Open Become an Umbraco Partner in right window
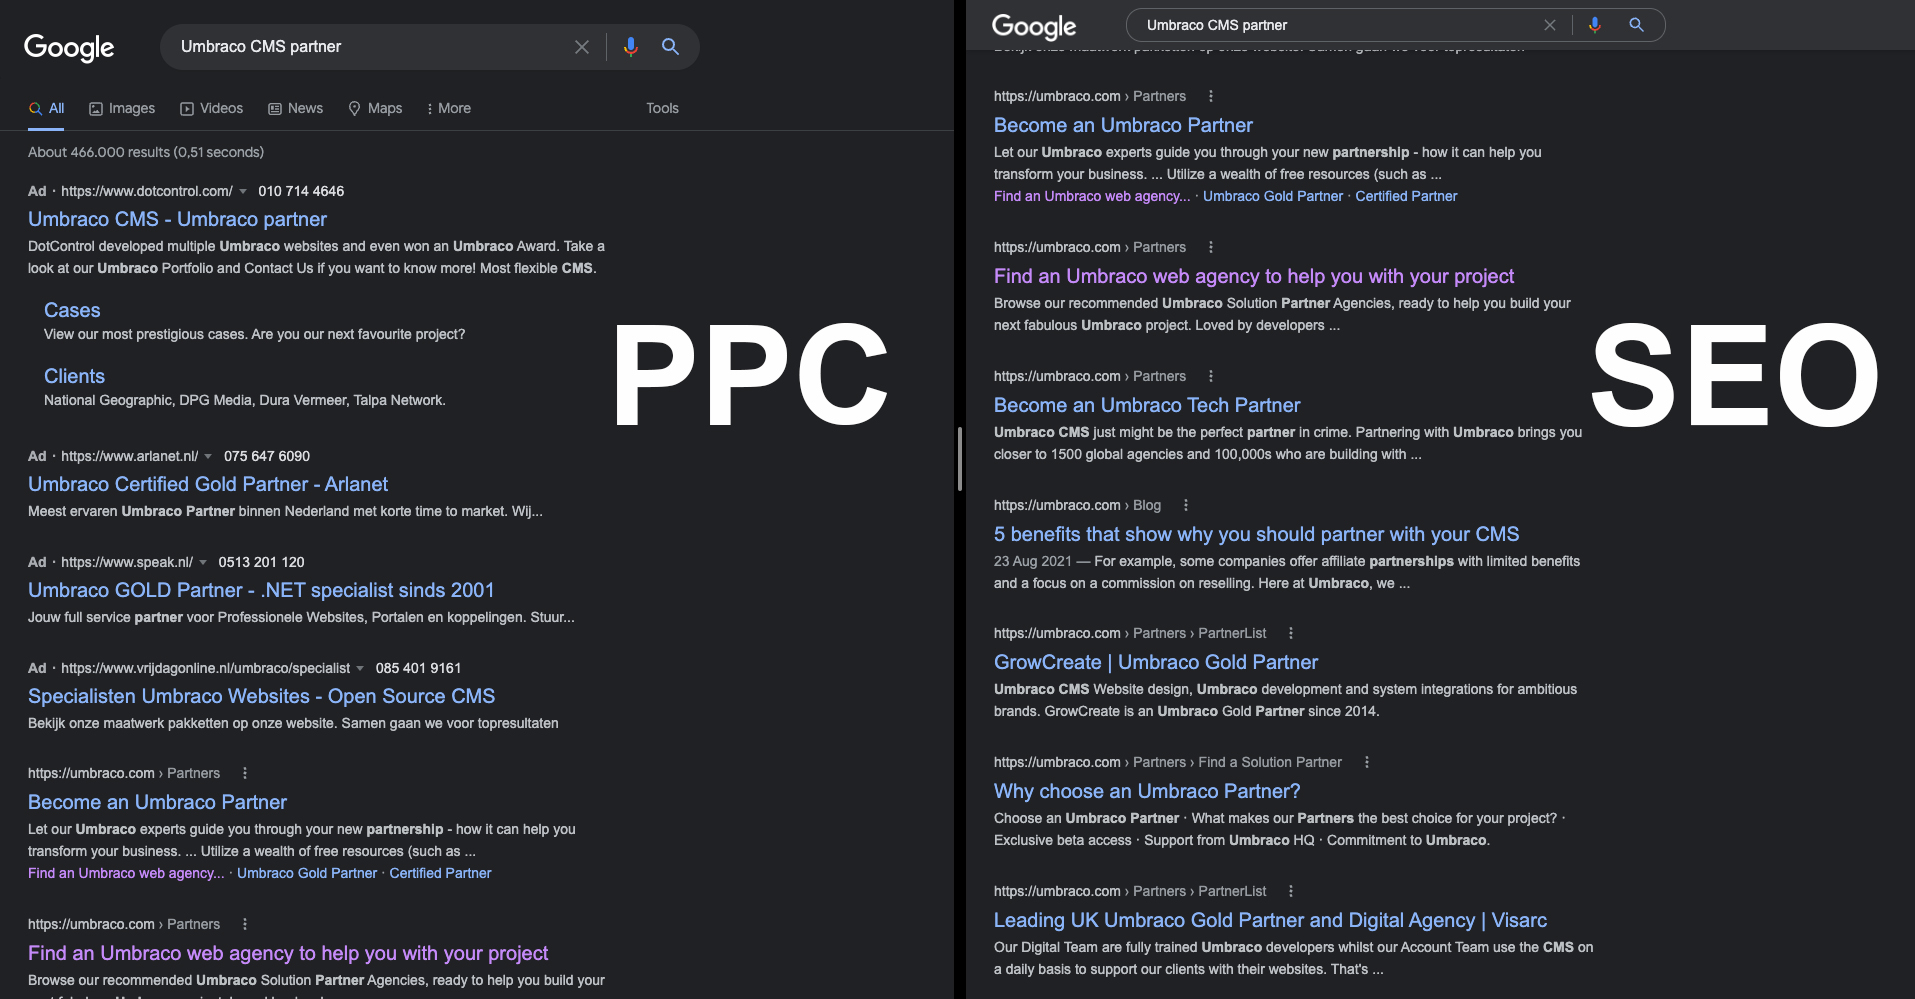This screenshot has width=1915, height=999. pos(1123,125)
